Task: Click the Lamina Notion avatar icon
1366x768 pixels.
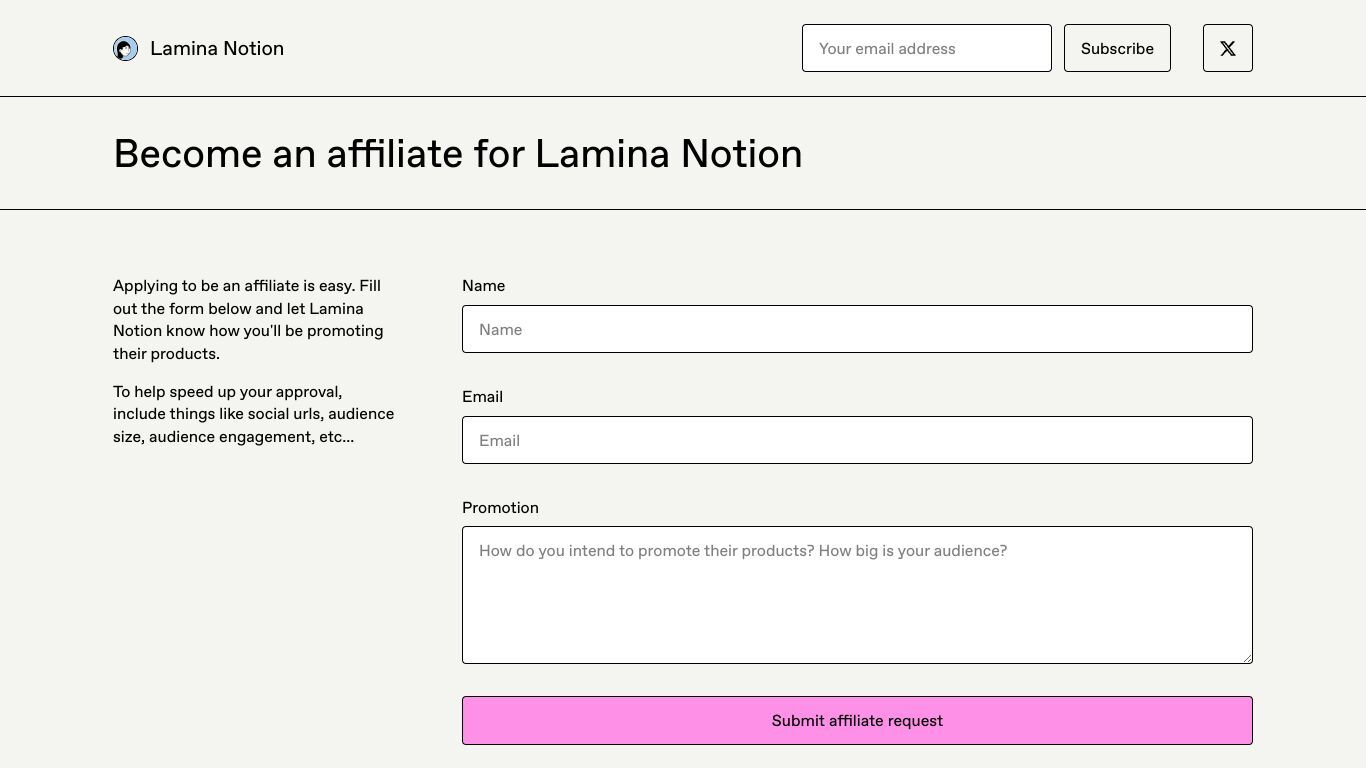Action: click(125, 48)
